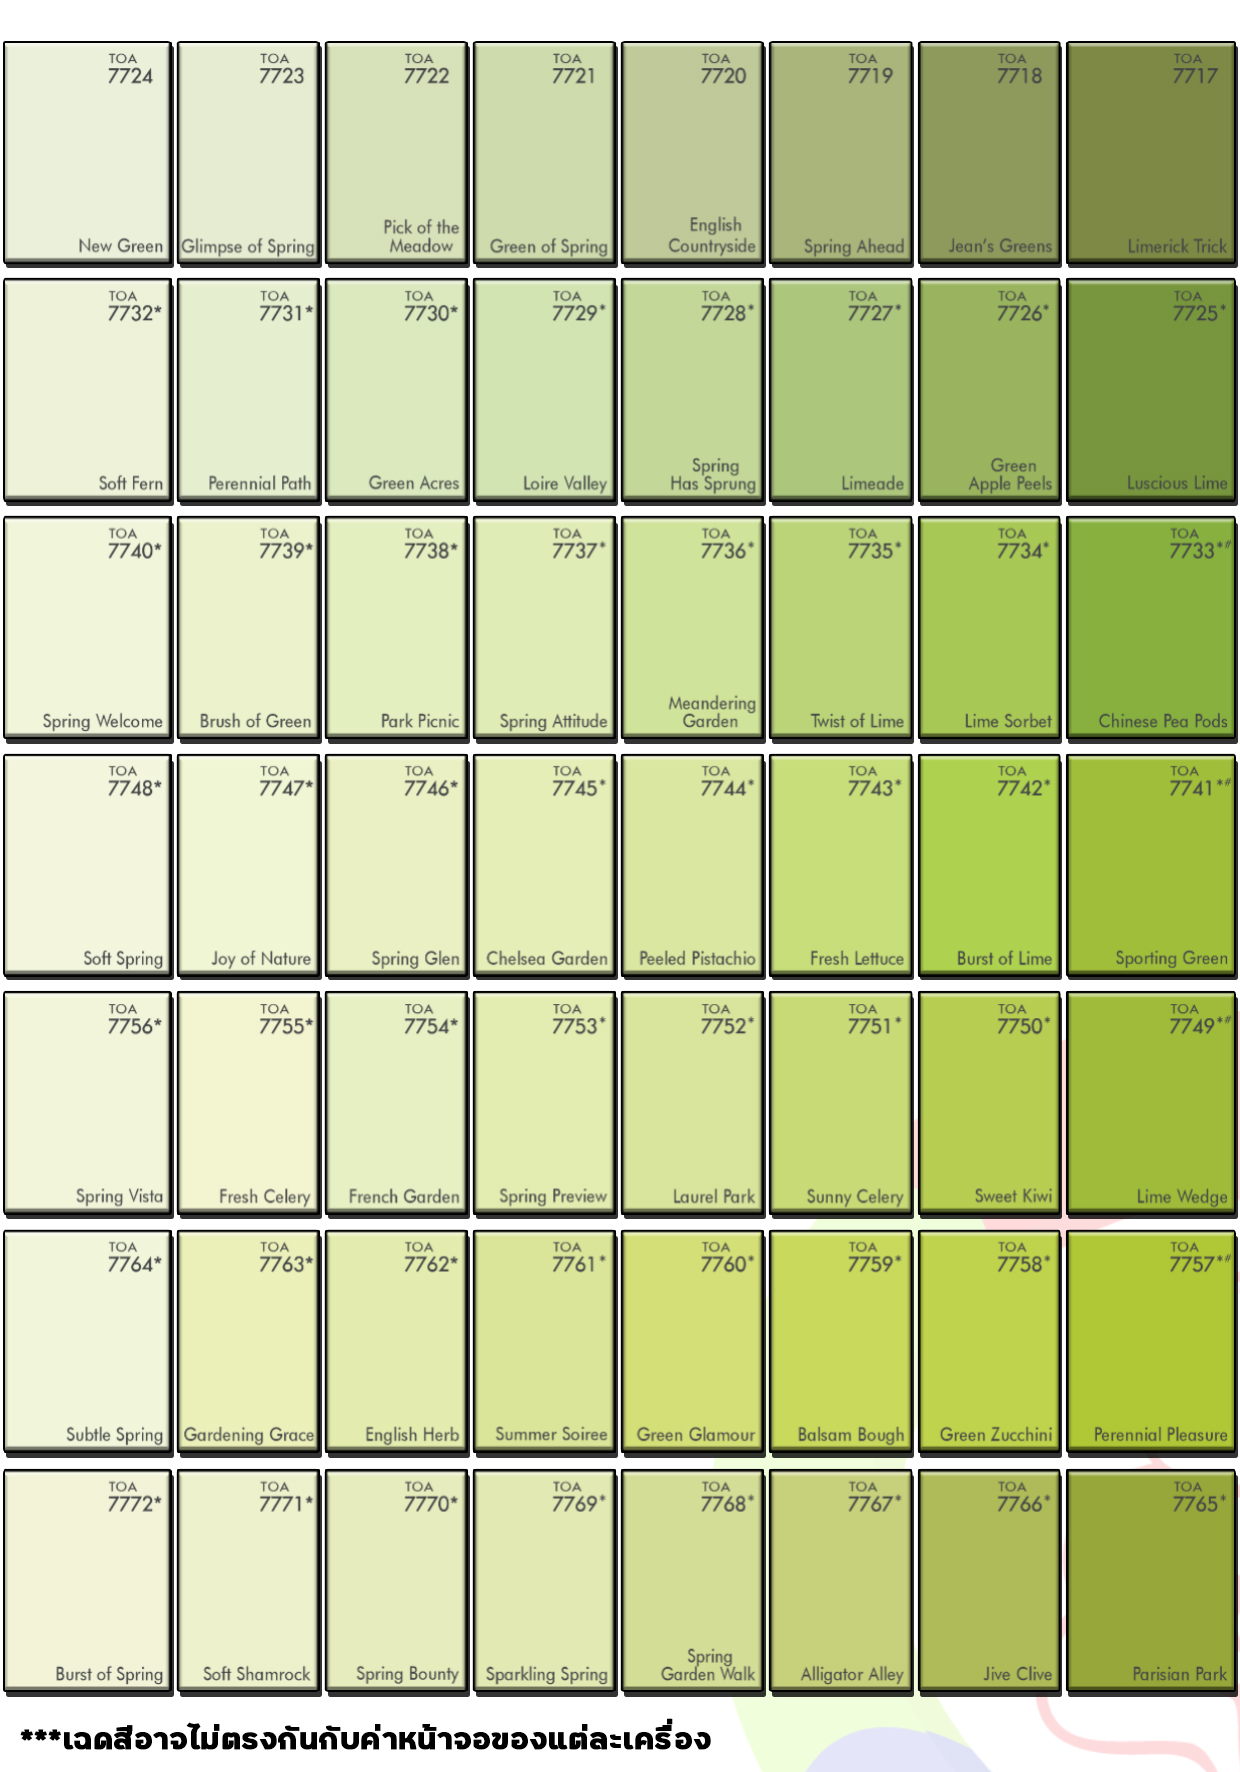Select Soft Fern 7732 swatch
1240x1772 pixels.
click(x=88, y=391)
